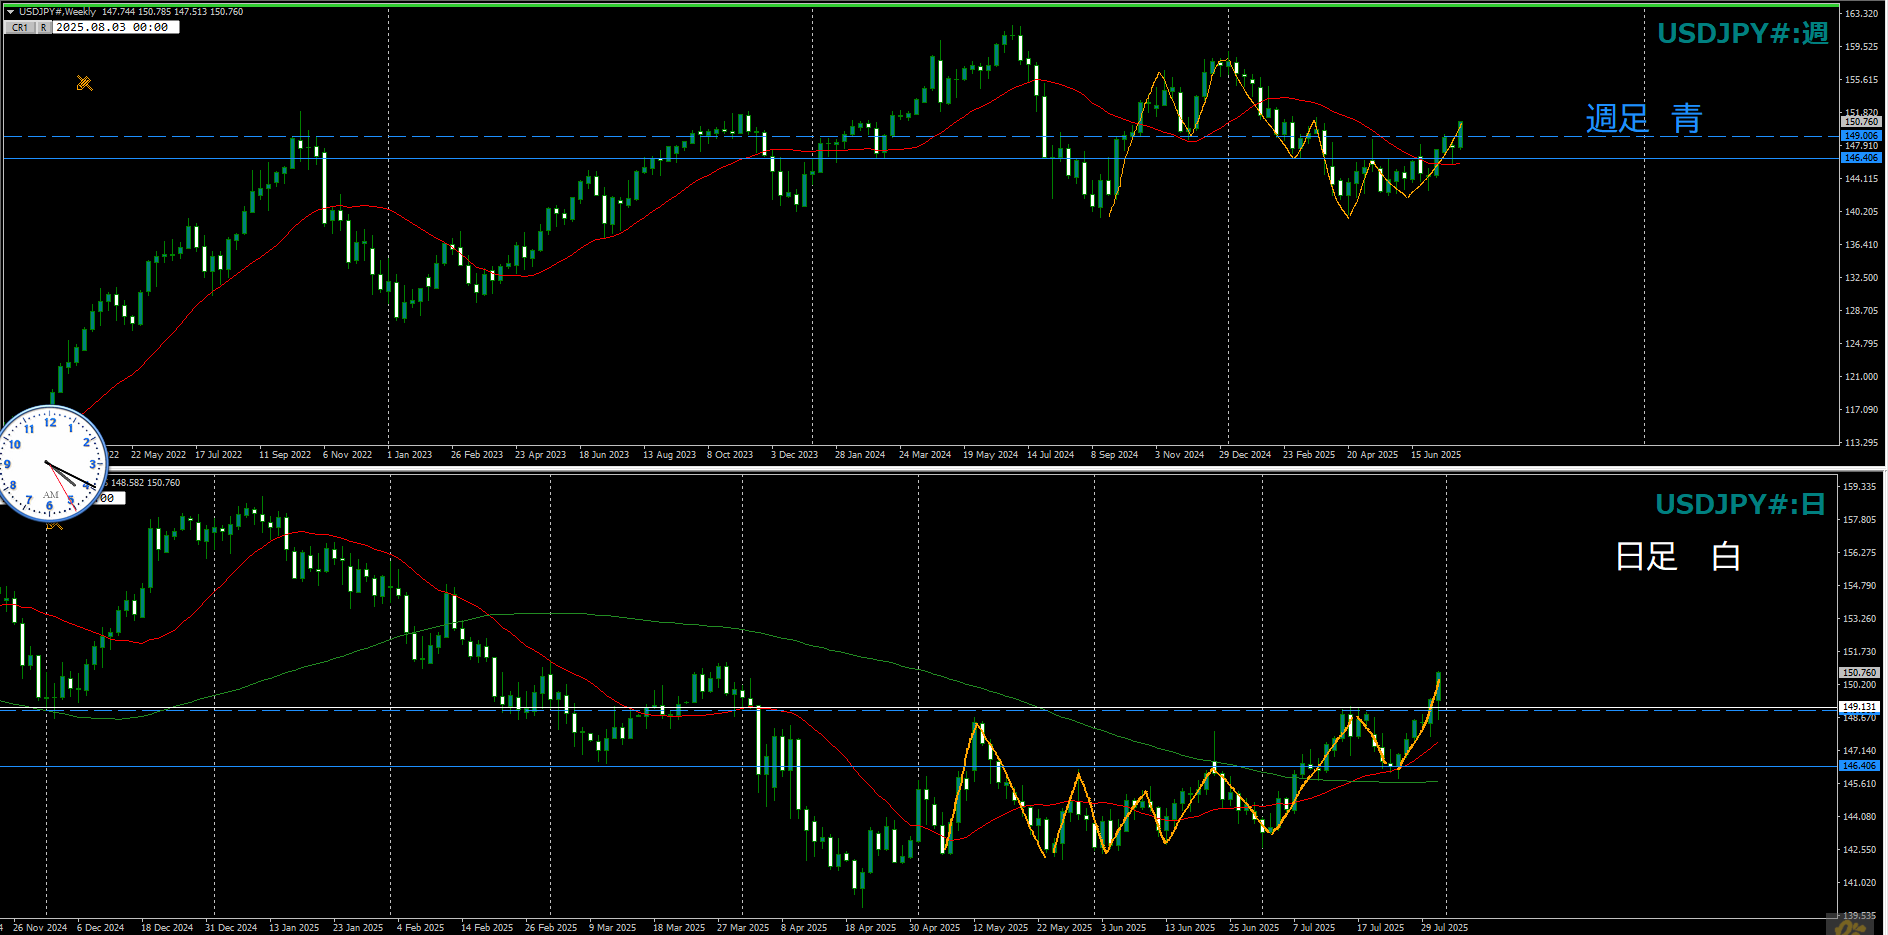Viewport: 1888px width, 935px height.
Task: Click the 147.140 price label on the daily axis
Action: tap(1859, 751)
